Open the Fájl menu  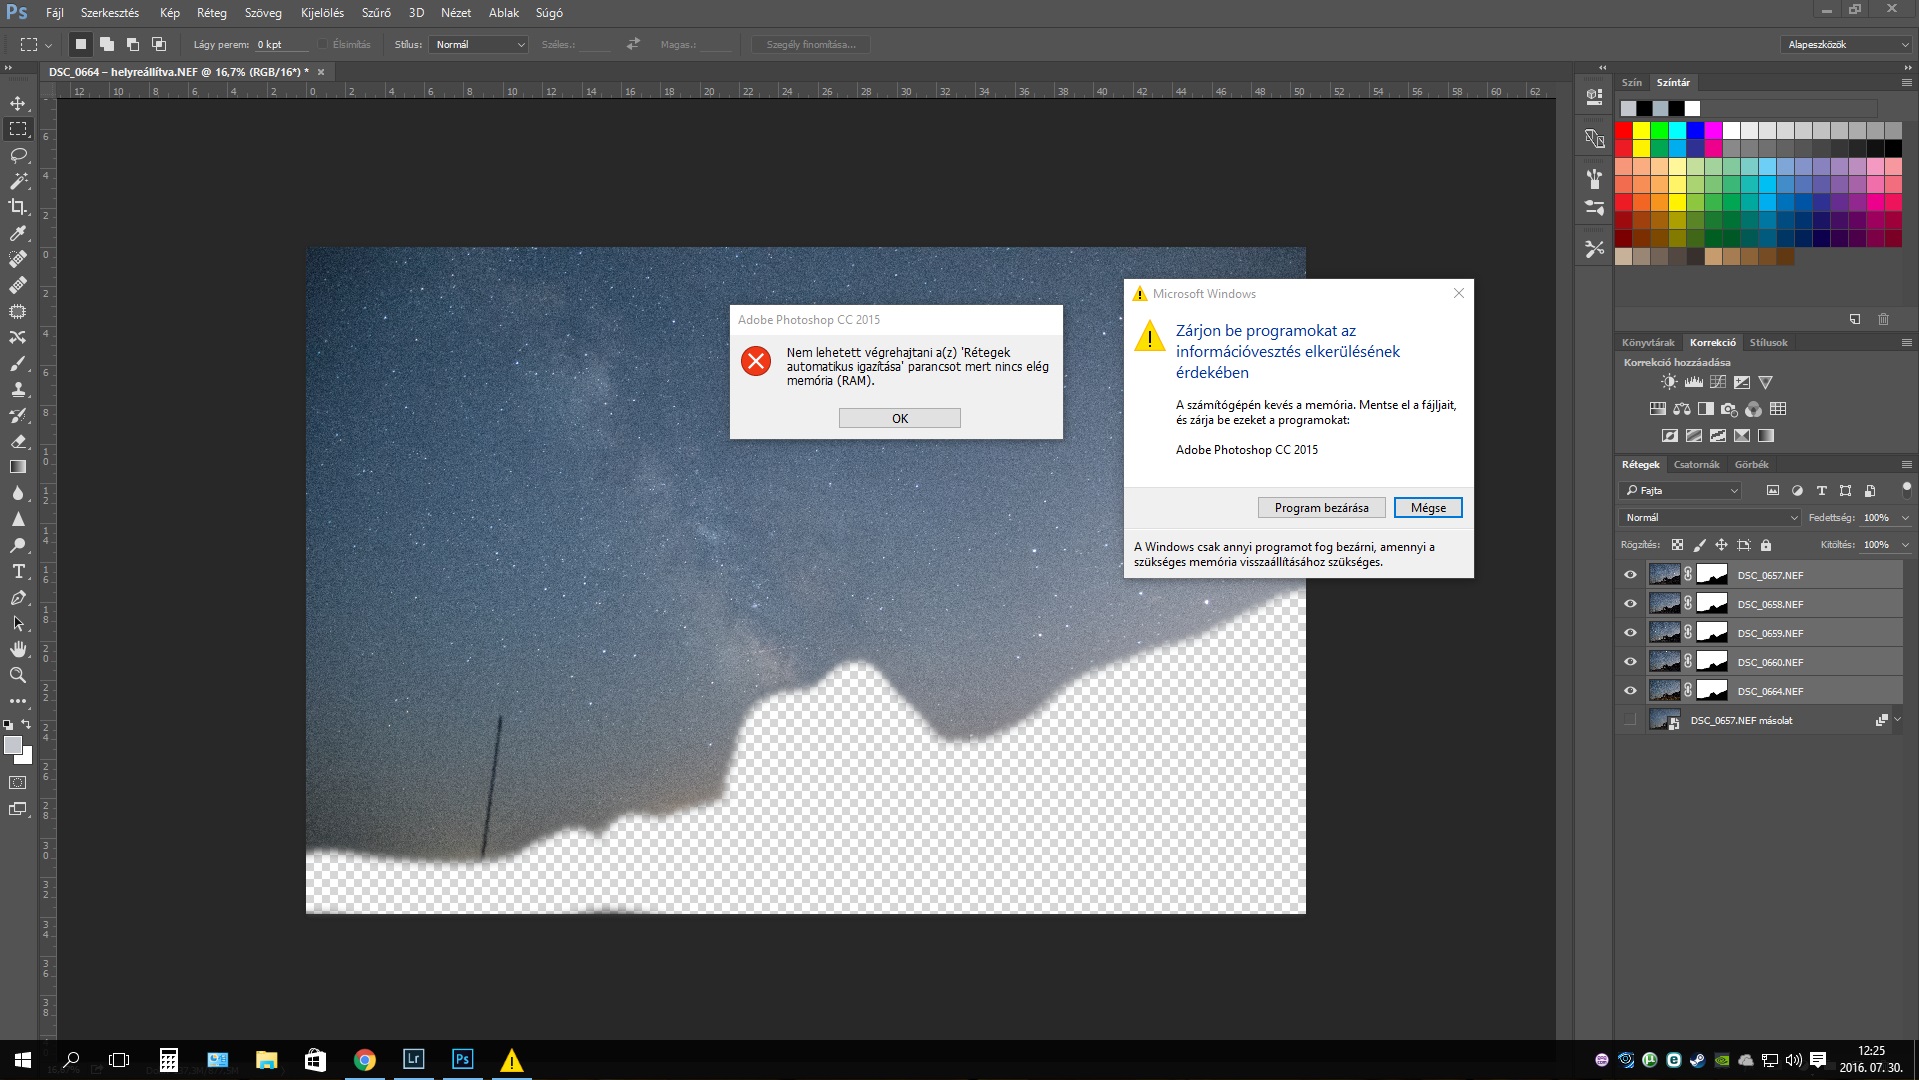point(55,13)
